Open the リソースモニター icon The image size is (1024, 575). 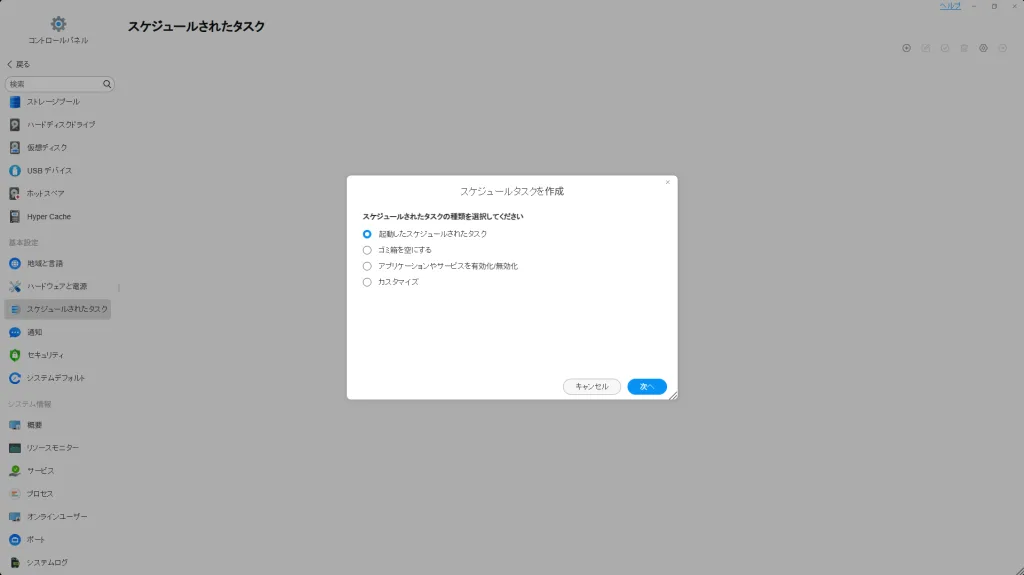point(14,448)
